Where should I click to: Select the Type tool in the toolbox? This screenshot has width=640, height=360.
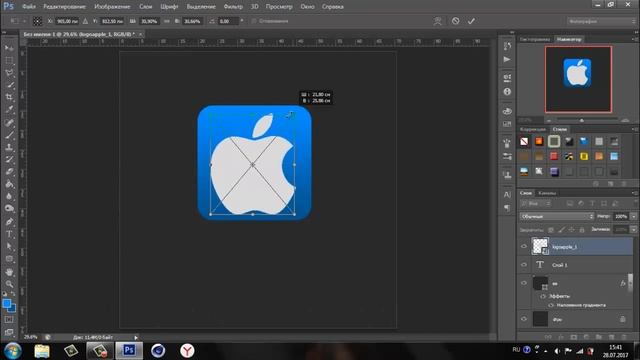(x=9, y=234)
